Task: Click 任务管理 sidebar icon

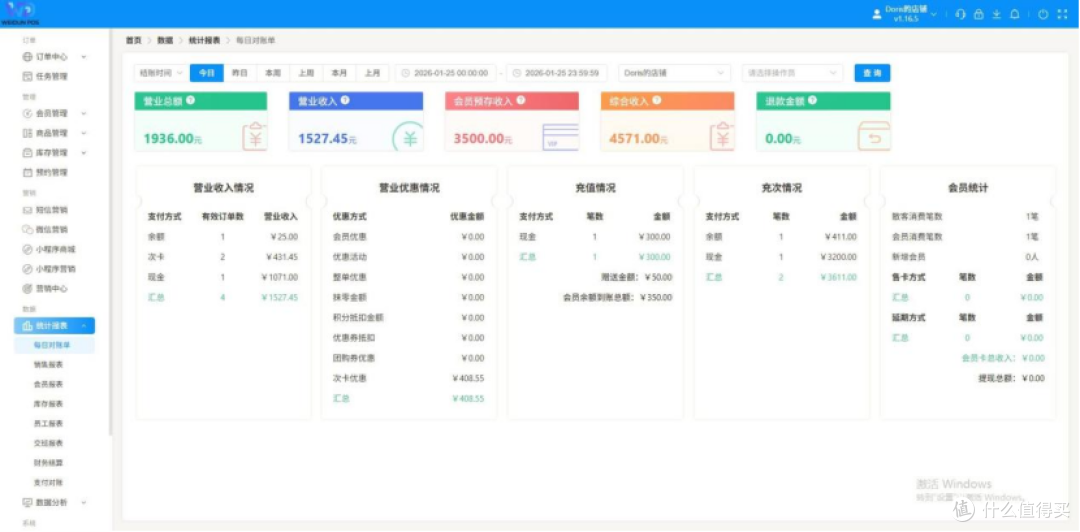Action: [28, 76]
